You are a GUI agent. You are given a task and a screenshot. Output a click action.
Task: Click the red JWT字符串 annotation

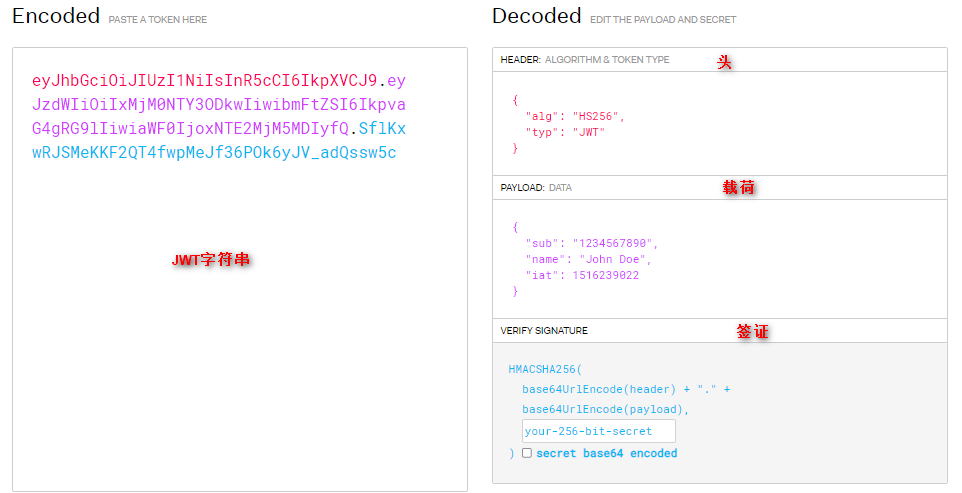click(211, 260)
